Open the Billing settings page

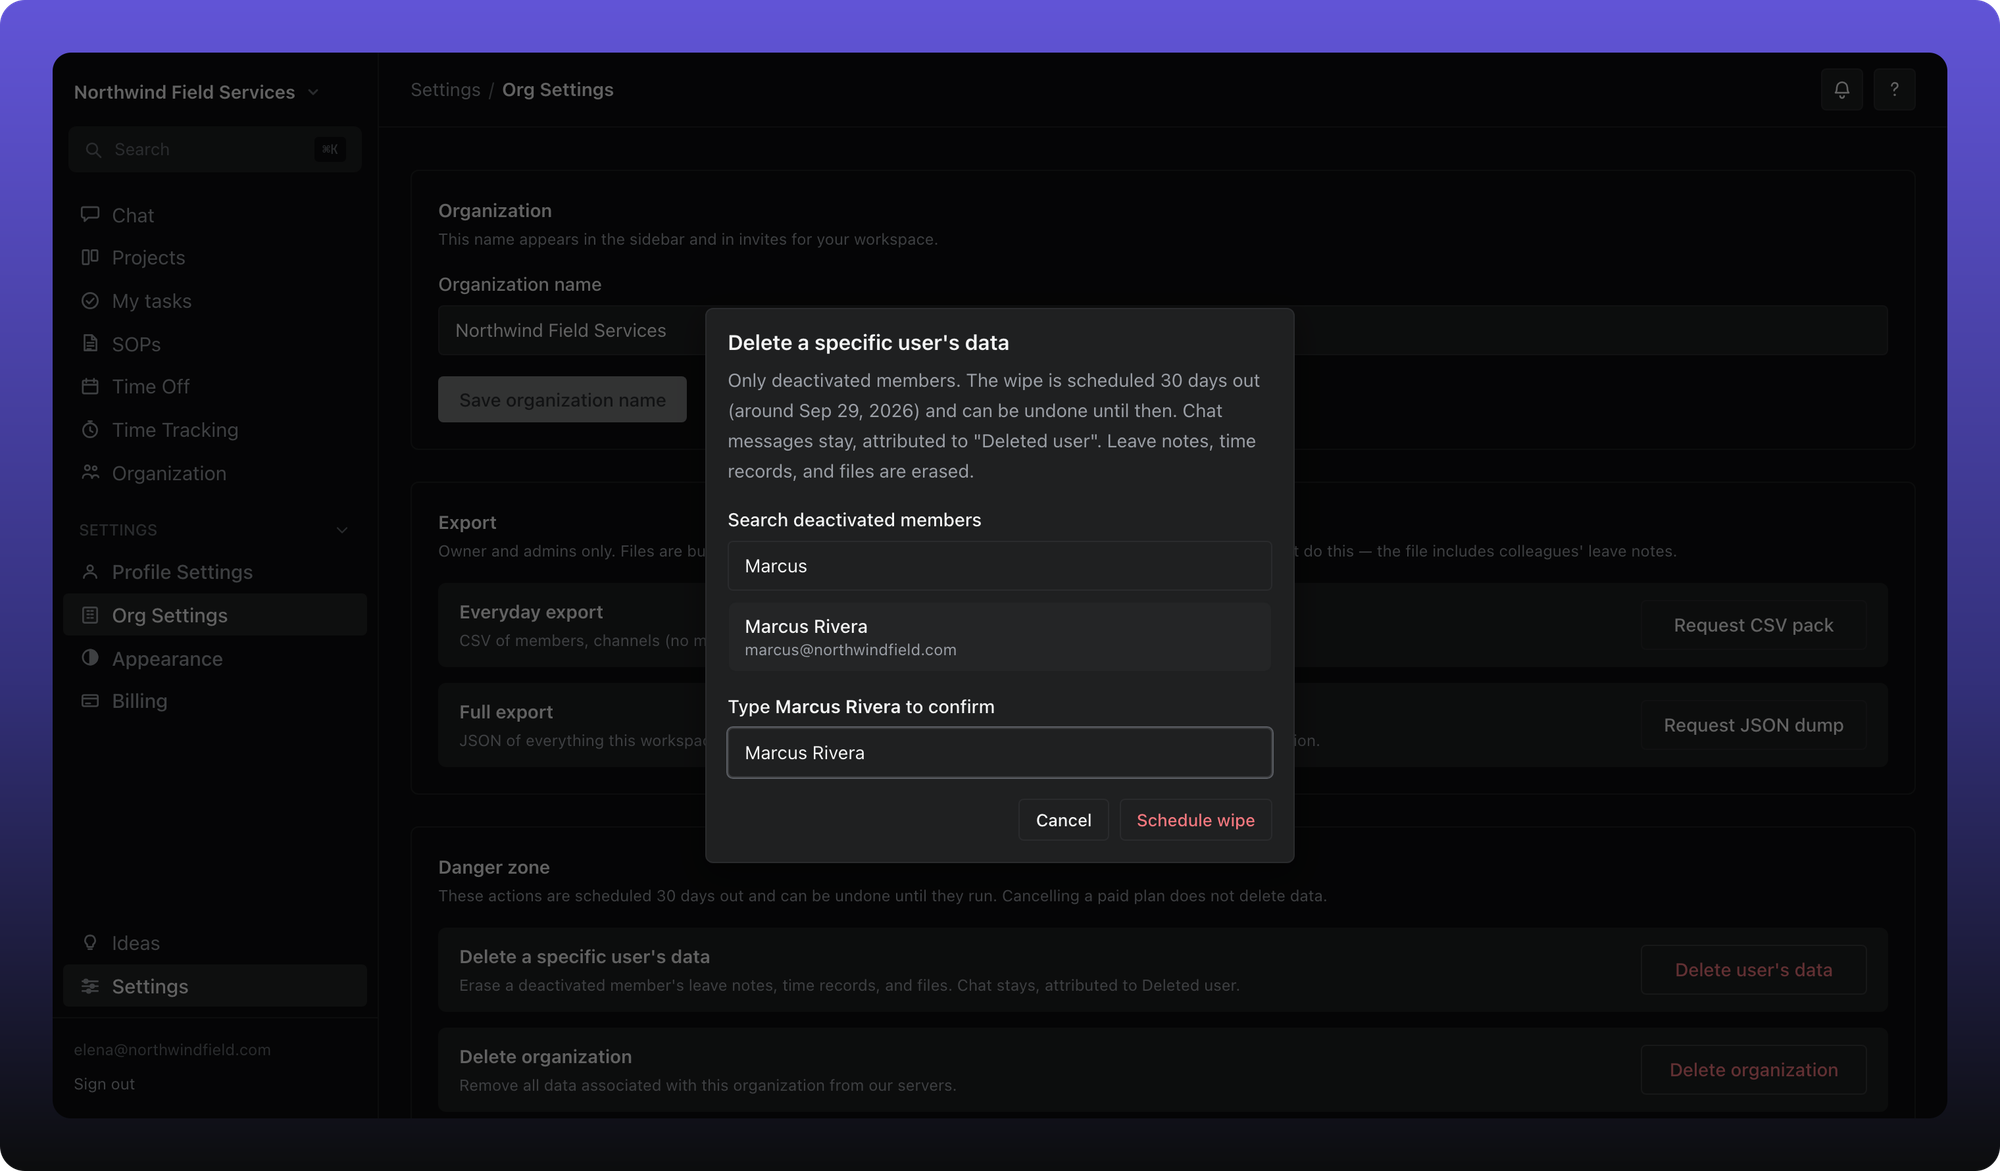tap(215, 701)
